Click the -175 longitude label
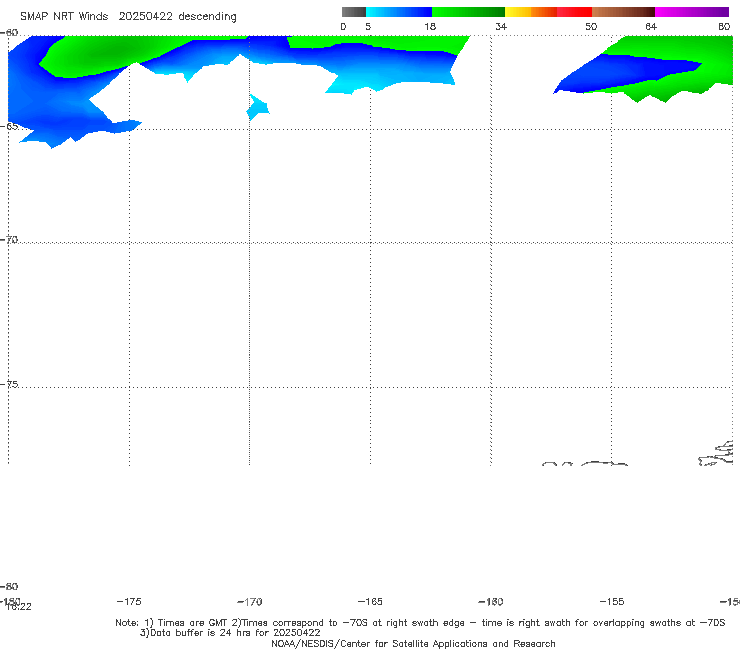Viewport: 740px width, 650px height. pos(129,601)
